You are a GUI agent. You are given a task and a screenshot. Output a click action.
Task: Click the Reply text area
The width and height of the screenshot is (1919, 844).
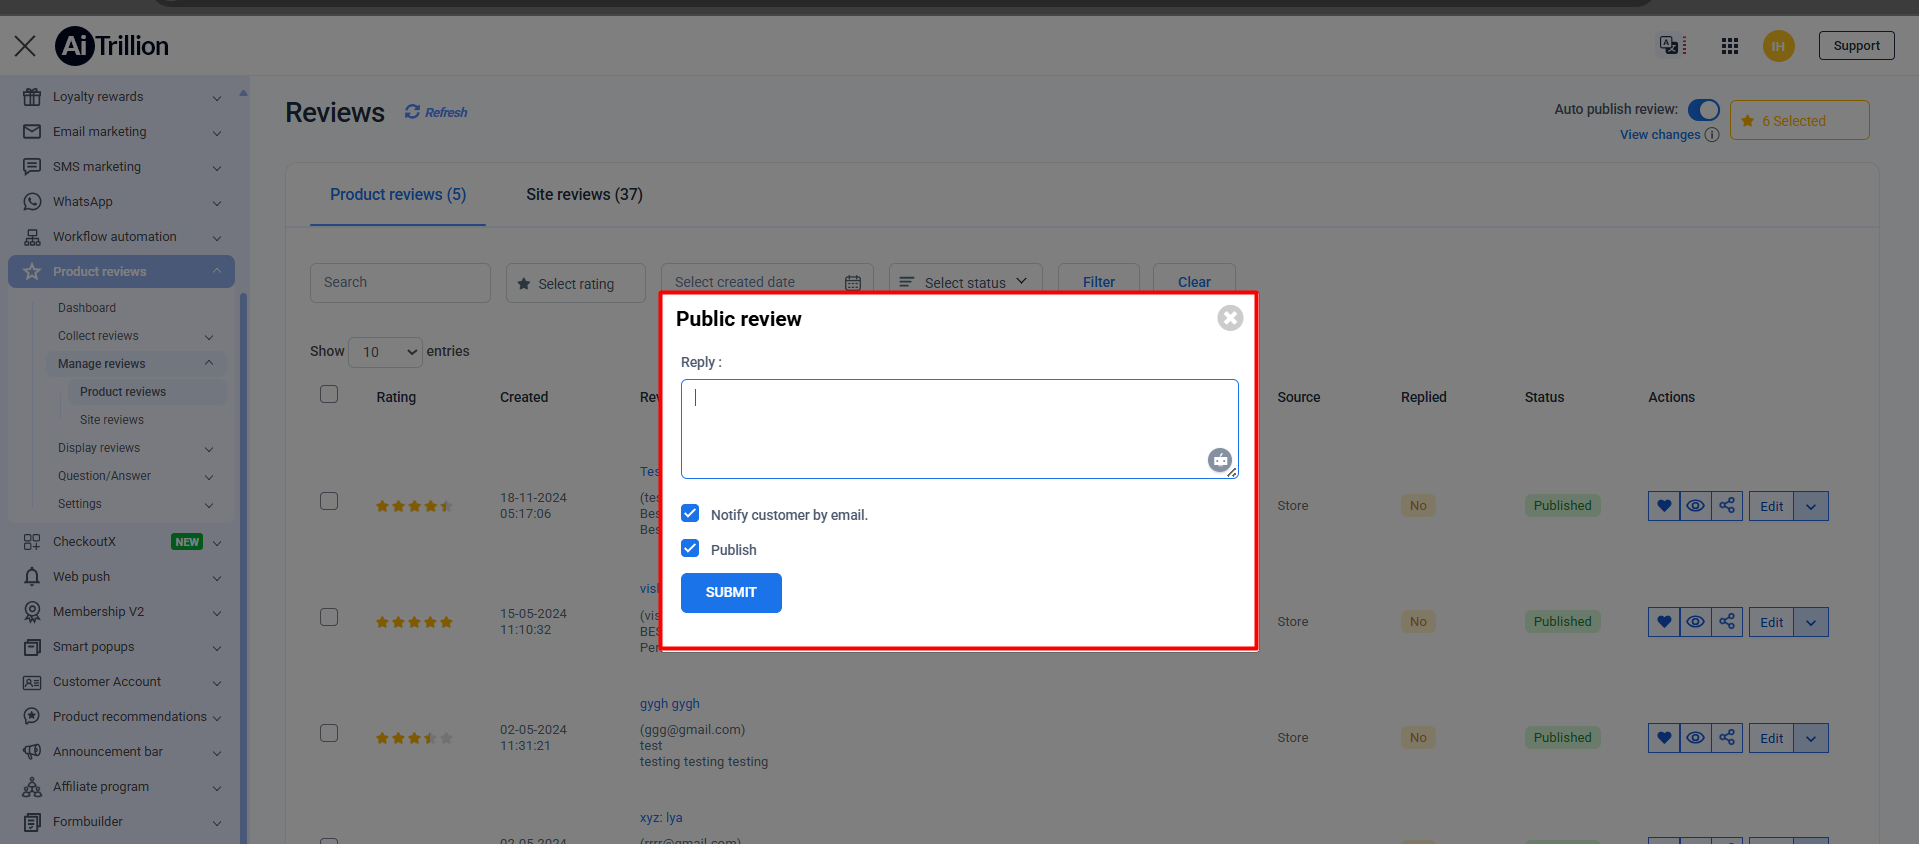pyautogui.click(x=960, y=429)
